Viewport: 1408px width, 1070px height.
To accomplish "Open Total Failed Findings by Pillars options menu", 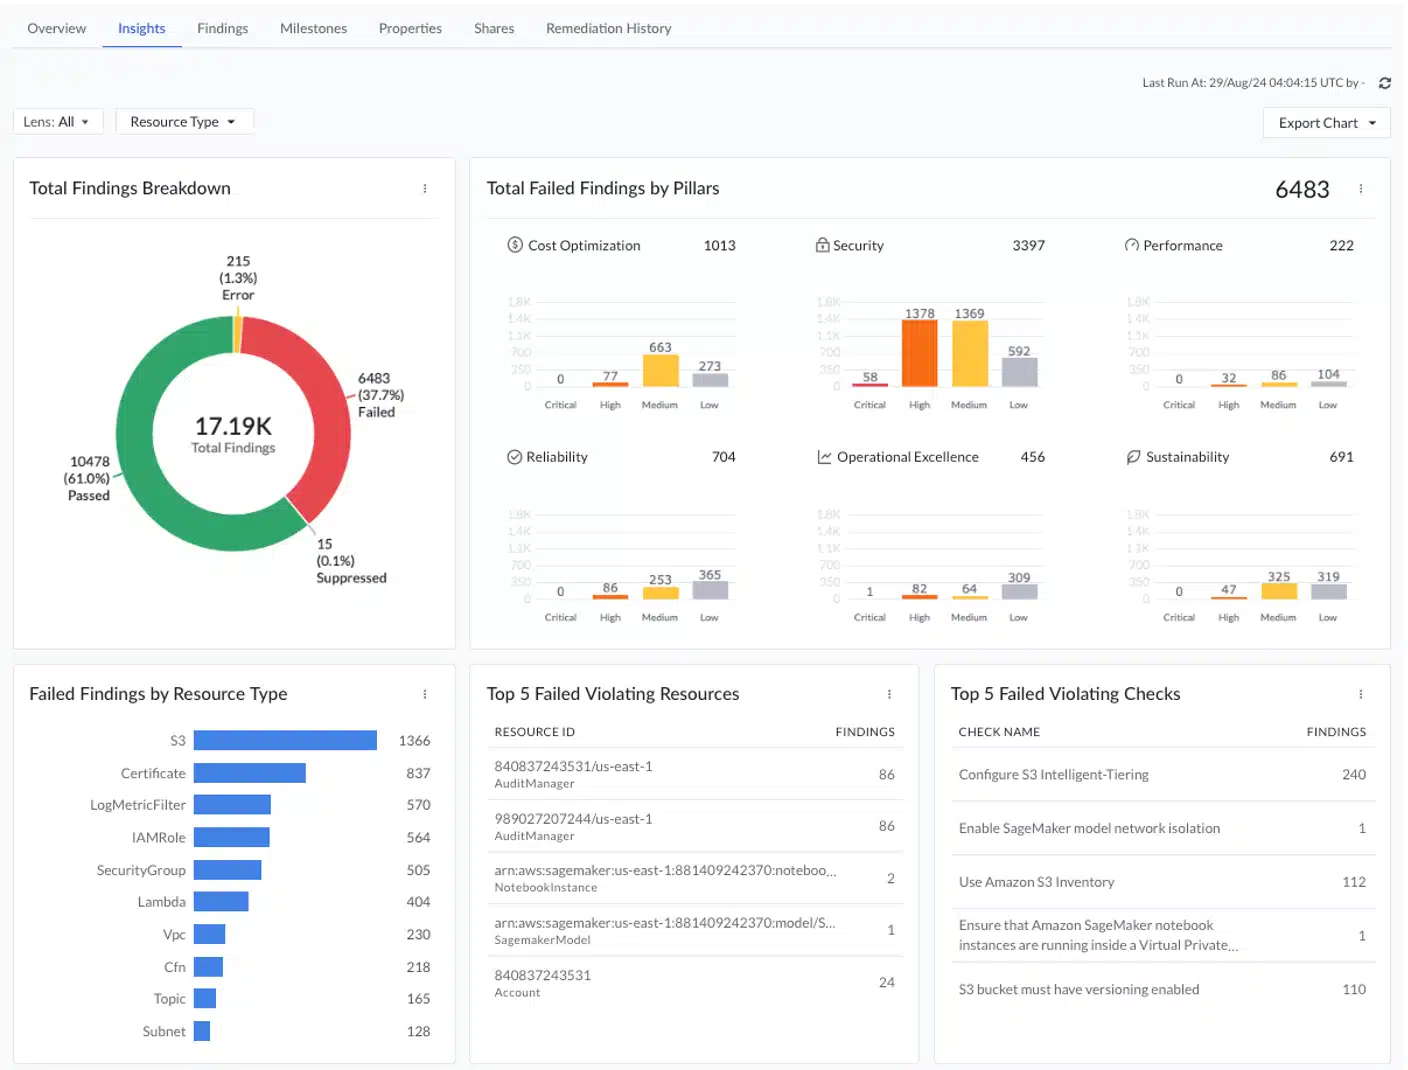I will click(x=1360, y=189).
